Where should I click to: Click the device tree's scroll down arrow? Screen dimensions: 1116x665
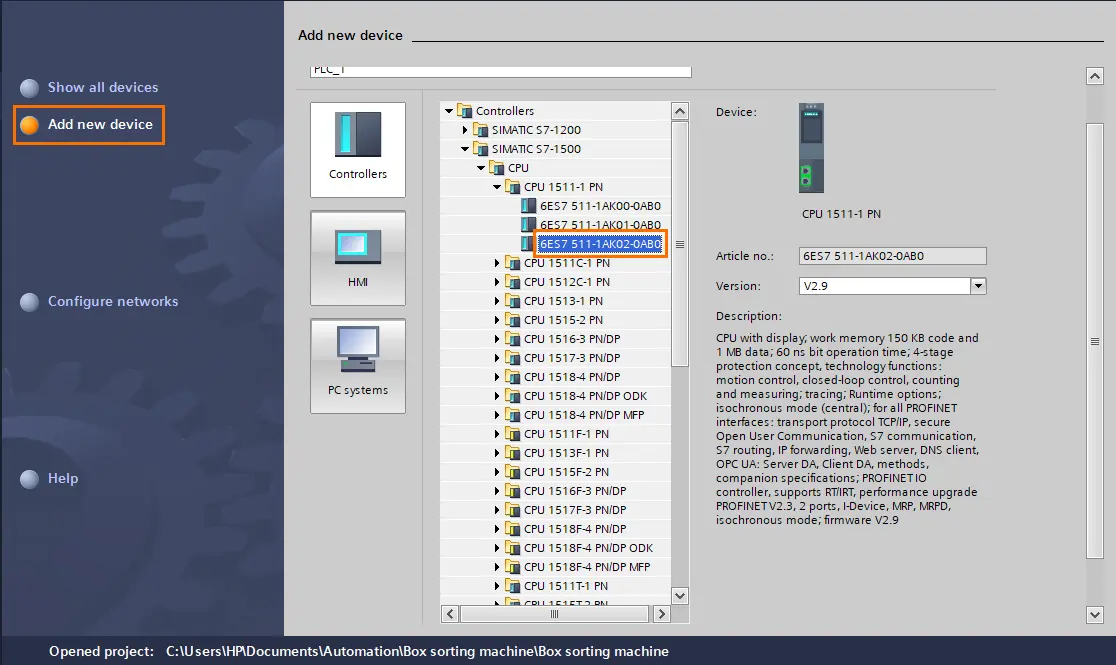[x=680, y=596]
